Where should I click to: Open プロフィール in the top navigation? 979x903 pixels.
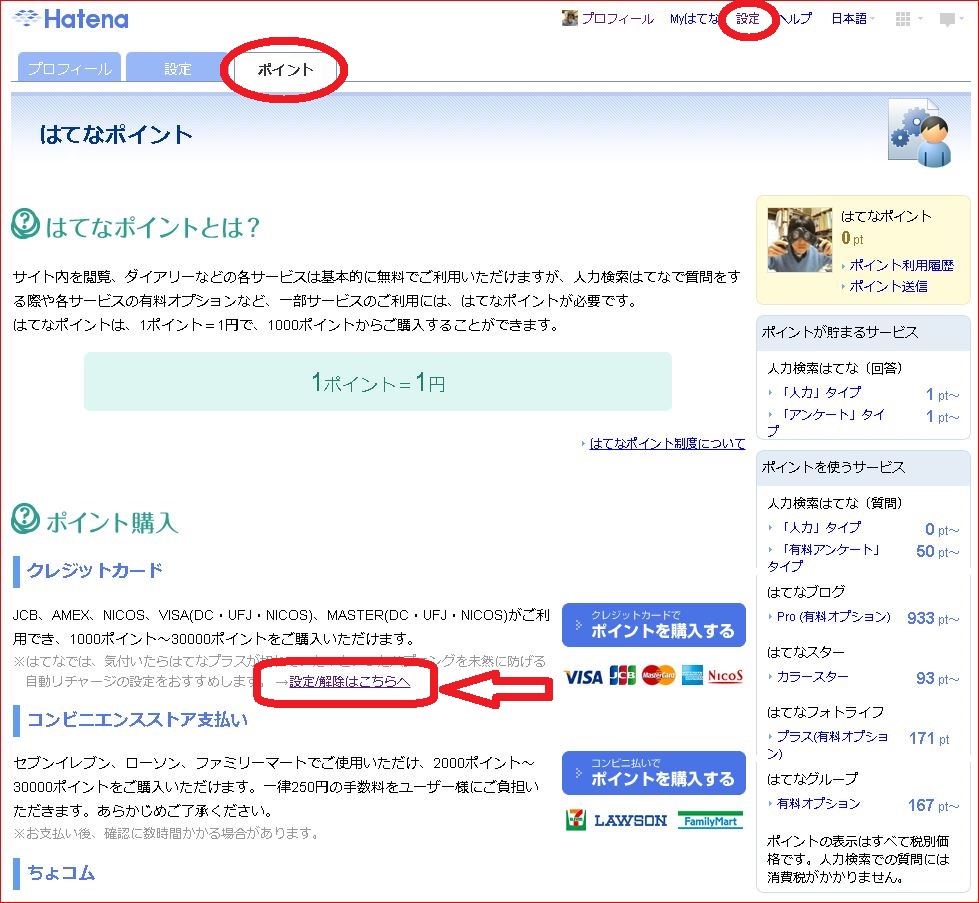click(x=617, y=19)
